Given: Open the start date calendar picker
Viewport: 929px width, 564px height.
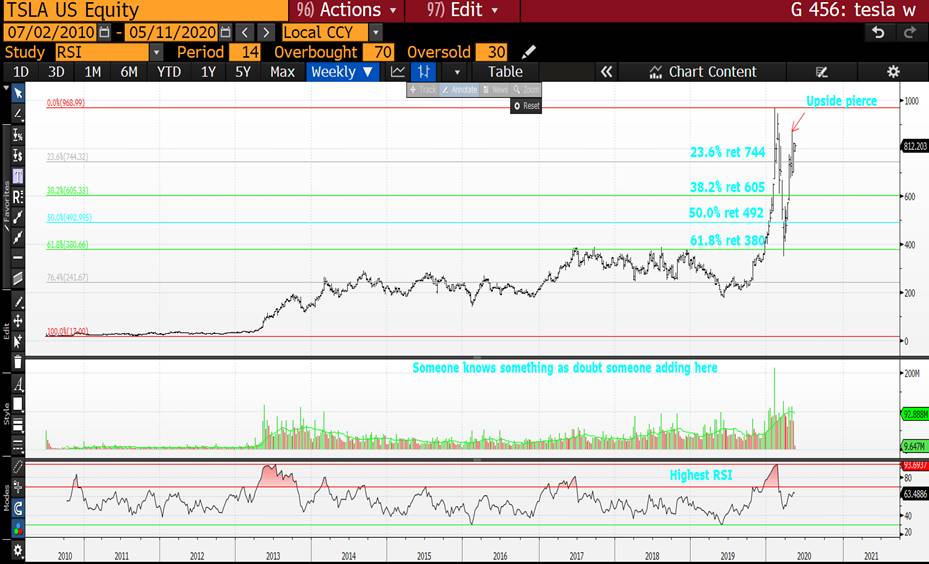Looking at the screenshot, I should pos(104,32).
